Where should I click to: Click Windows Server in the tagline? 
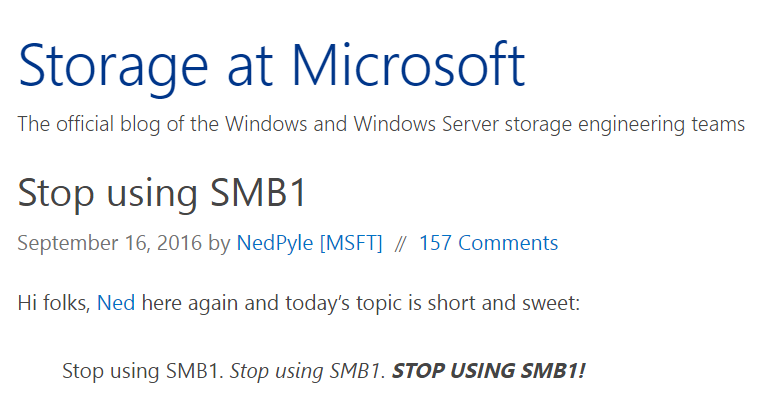coord(426,124)
